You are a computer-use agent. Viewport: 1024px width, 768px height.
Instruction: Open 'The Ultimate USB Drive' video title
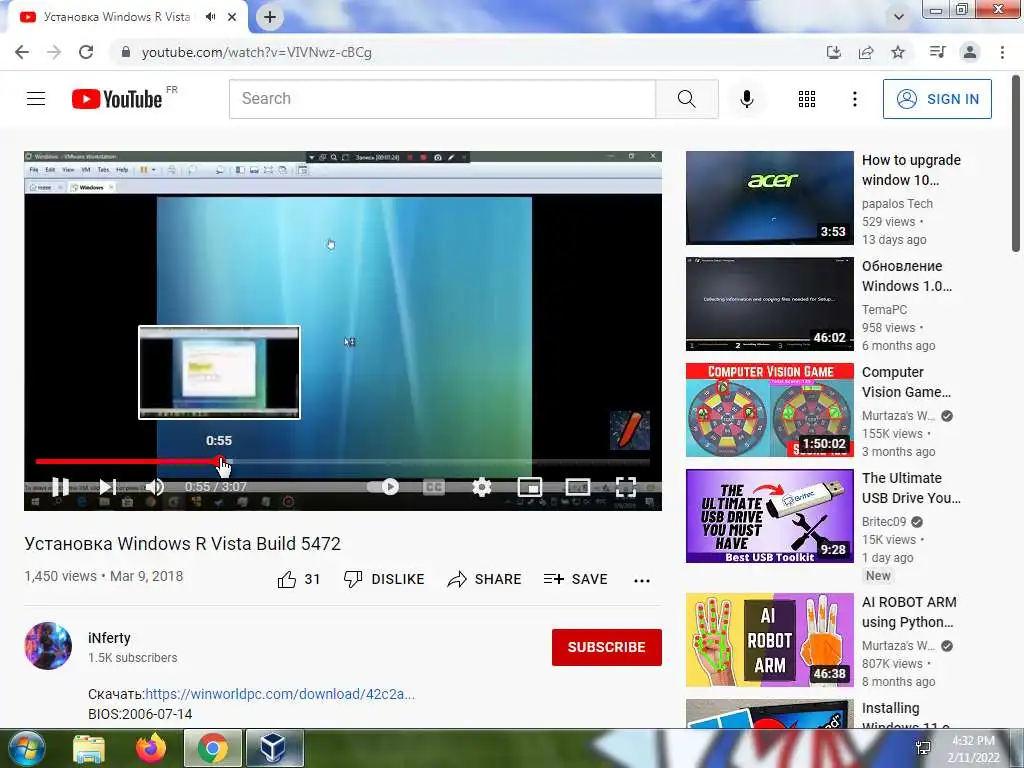pyautogui.click(x=911, y=488)
